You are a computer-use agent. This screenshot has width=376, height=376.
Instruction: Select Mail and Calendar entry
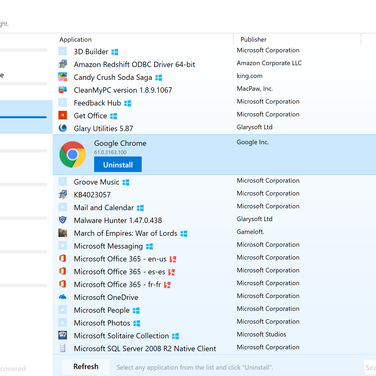(x=104, y=208)
